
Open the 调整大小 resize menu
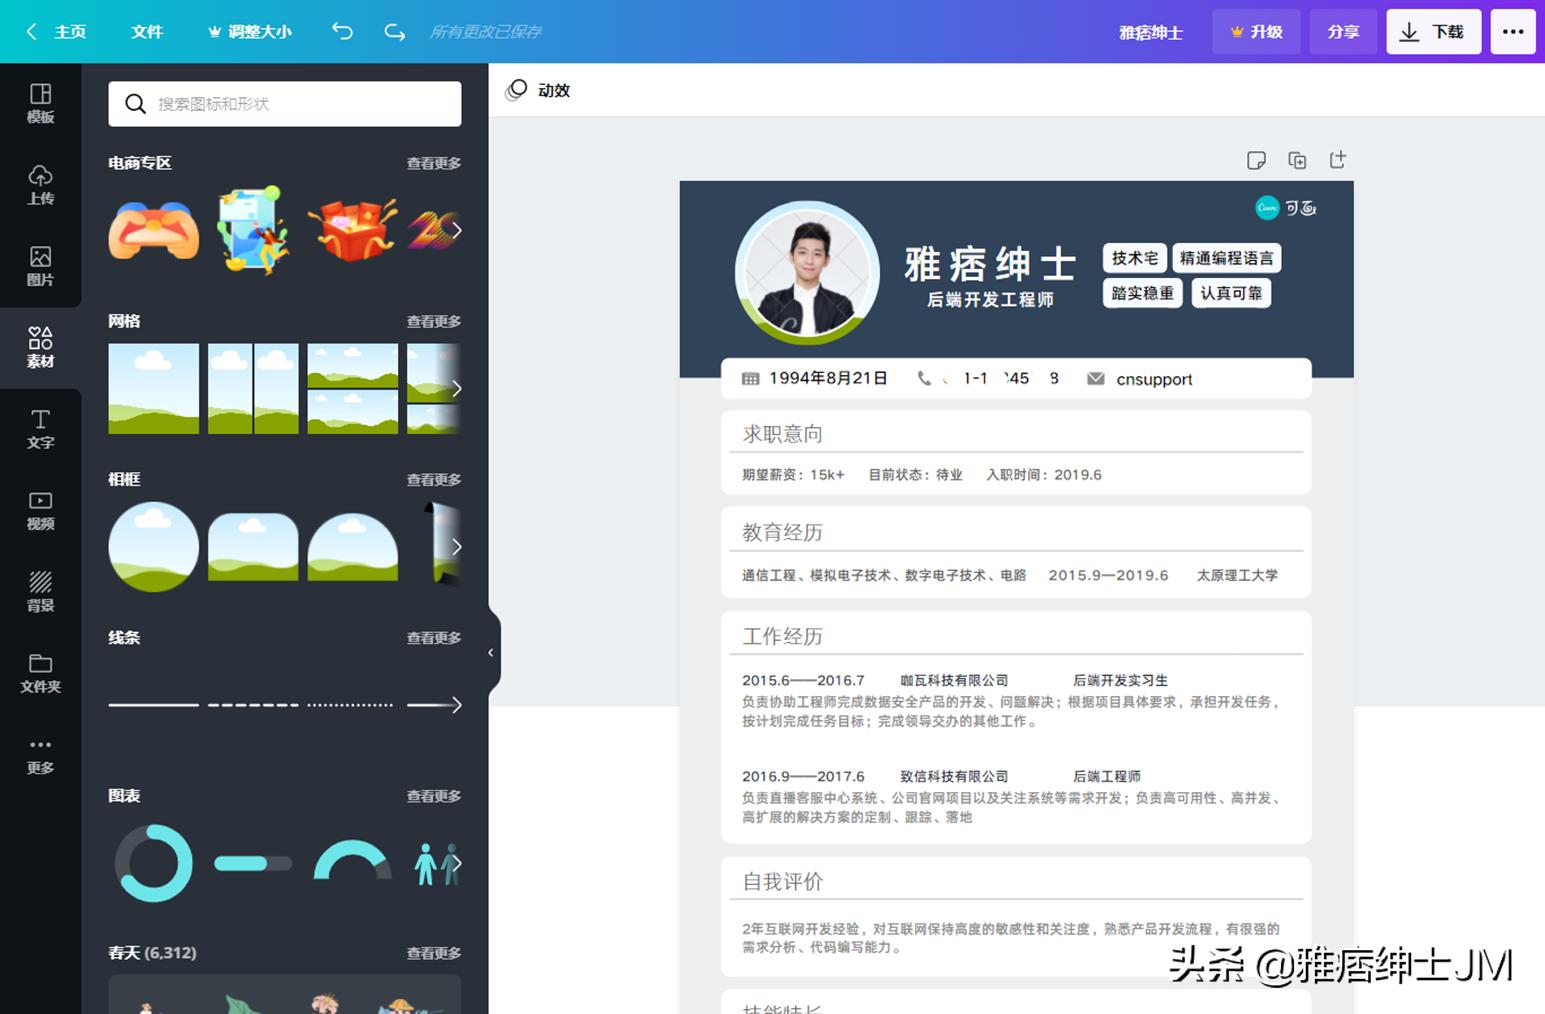[249, 31]
